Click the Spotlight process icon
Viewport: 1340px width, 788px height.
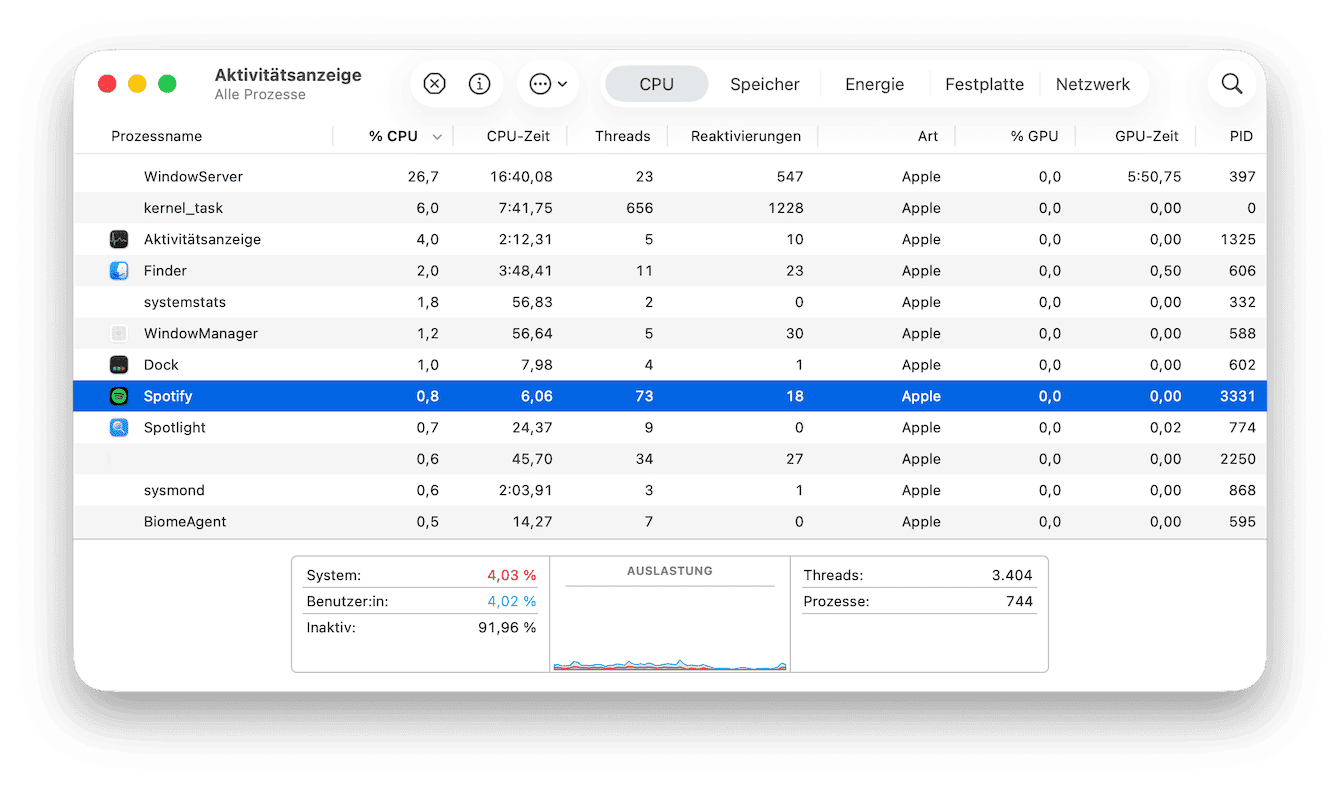click(119, 428)
